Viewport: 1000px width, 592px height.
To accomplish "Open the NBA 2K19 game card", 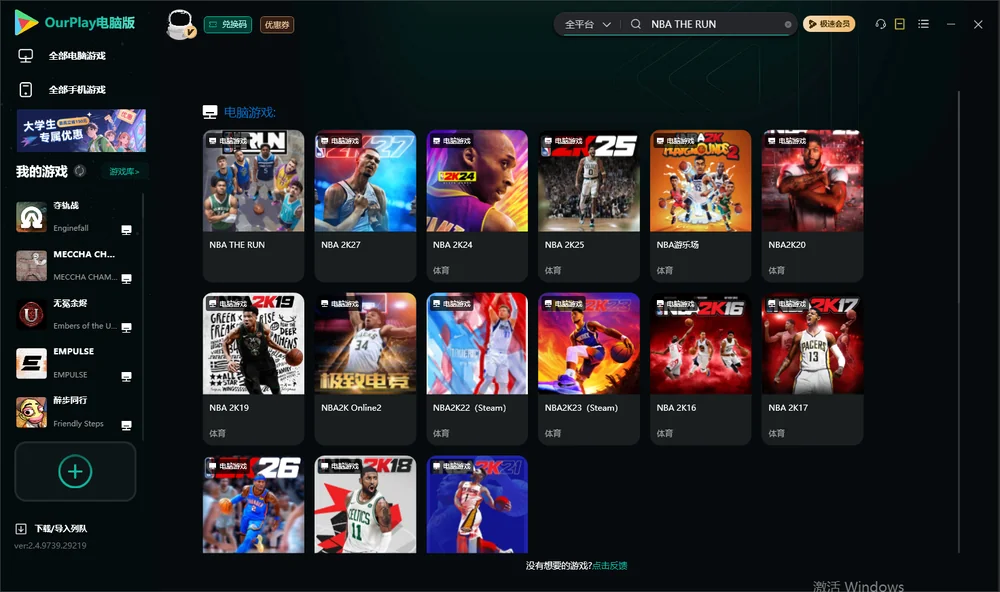I will point(253,369).
